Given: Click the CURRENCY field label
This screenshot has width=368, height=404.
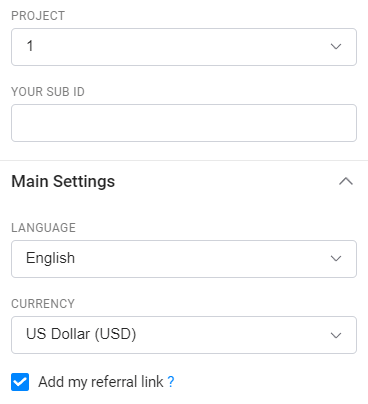Looking at the screenshot, I should click(x=43, y=304).
